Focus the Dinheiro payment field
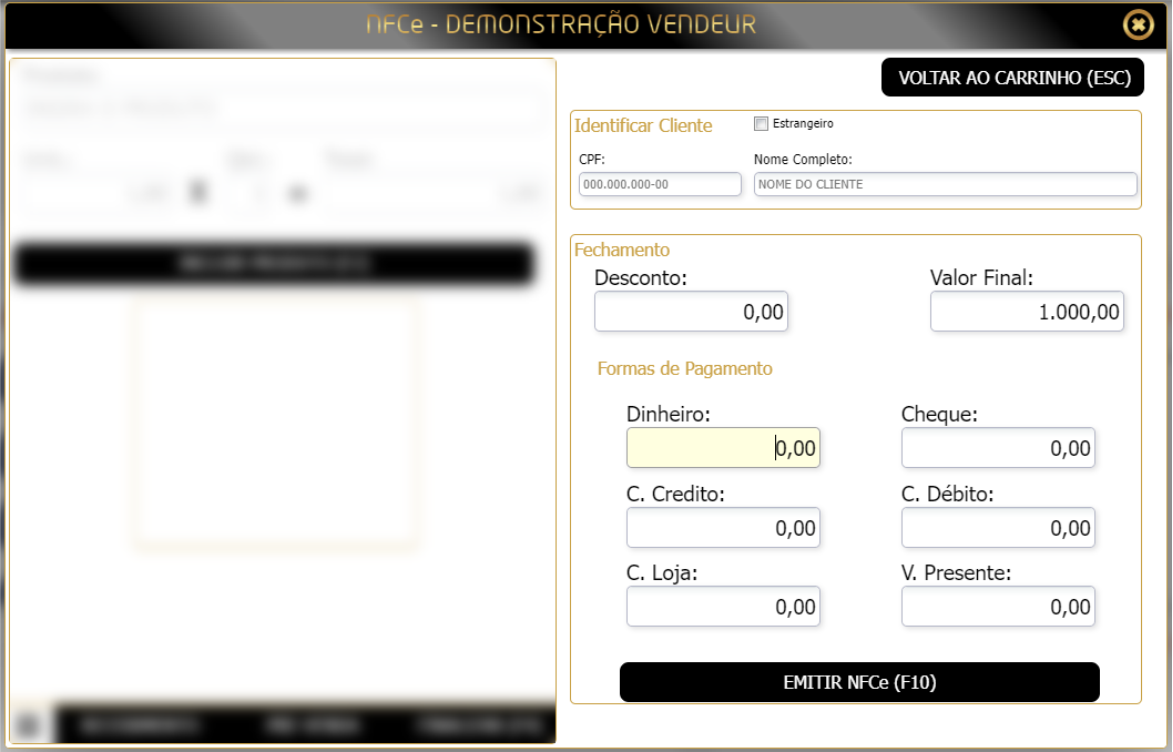 pyautogui.click(x=723, y=447)
